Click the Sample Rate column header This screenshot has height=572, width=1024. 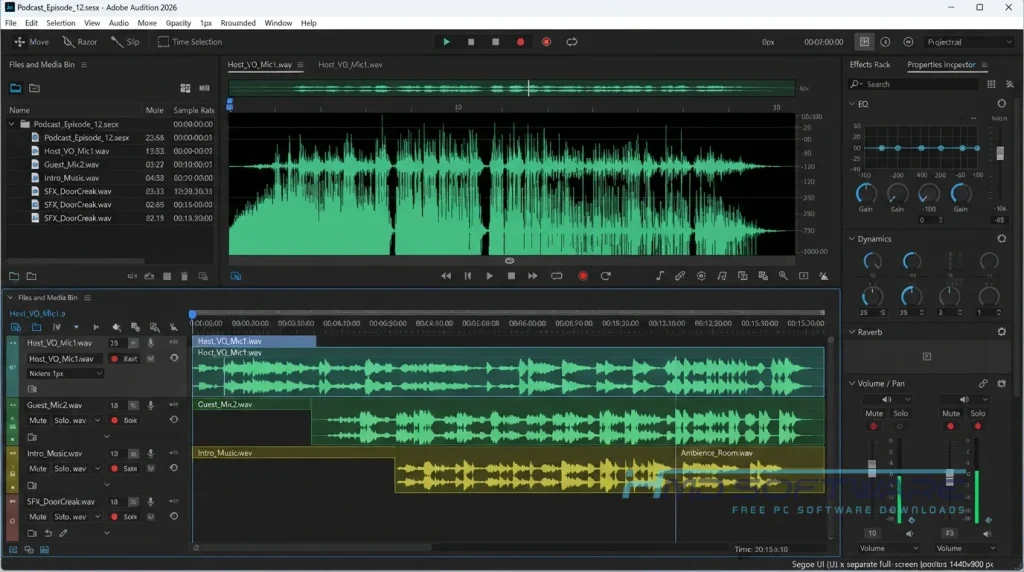point(193,110)
